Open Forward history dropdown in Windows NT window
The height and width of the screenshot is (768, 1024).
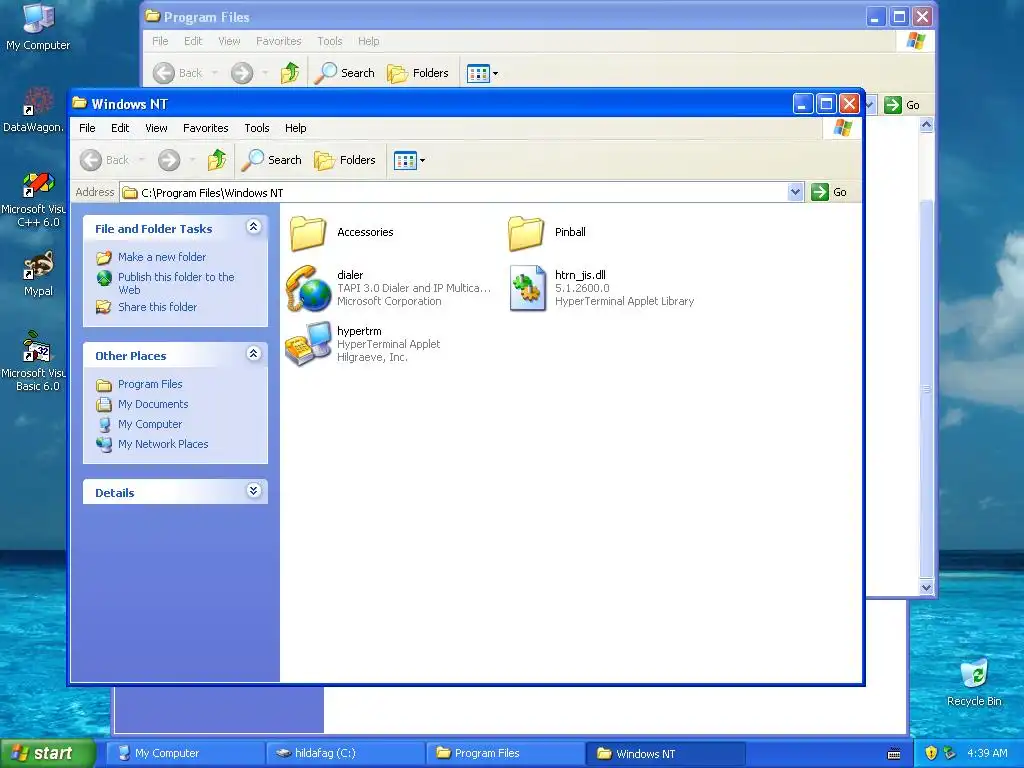pyautogui.click(x=192, y=160)
